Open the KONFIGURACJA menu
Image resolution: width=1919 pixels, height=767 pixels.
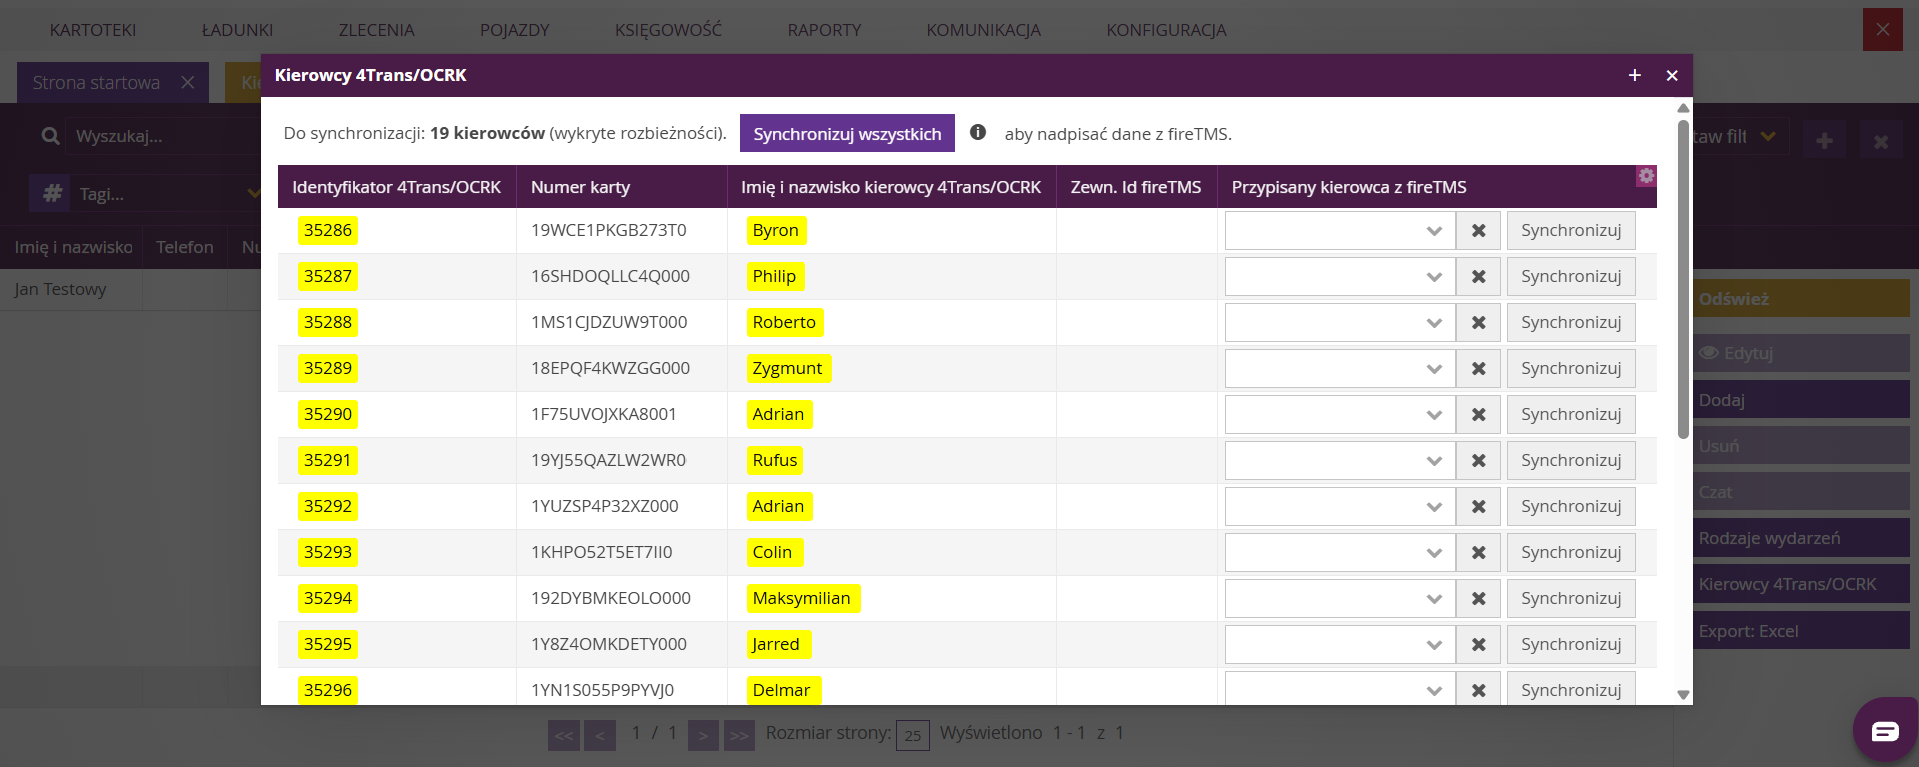1166,30
